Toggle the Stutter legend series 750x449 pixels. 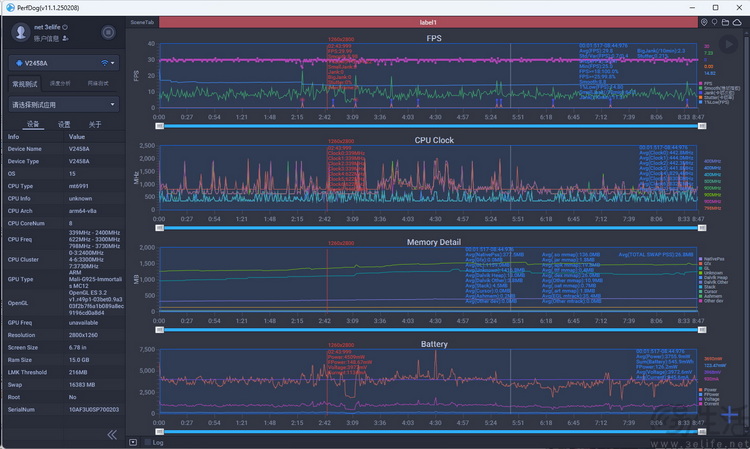[x=716, y=98]
